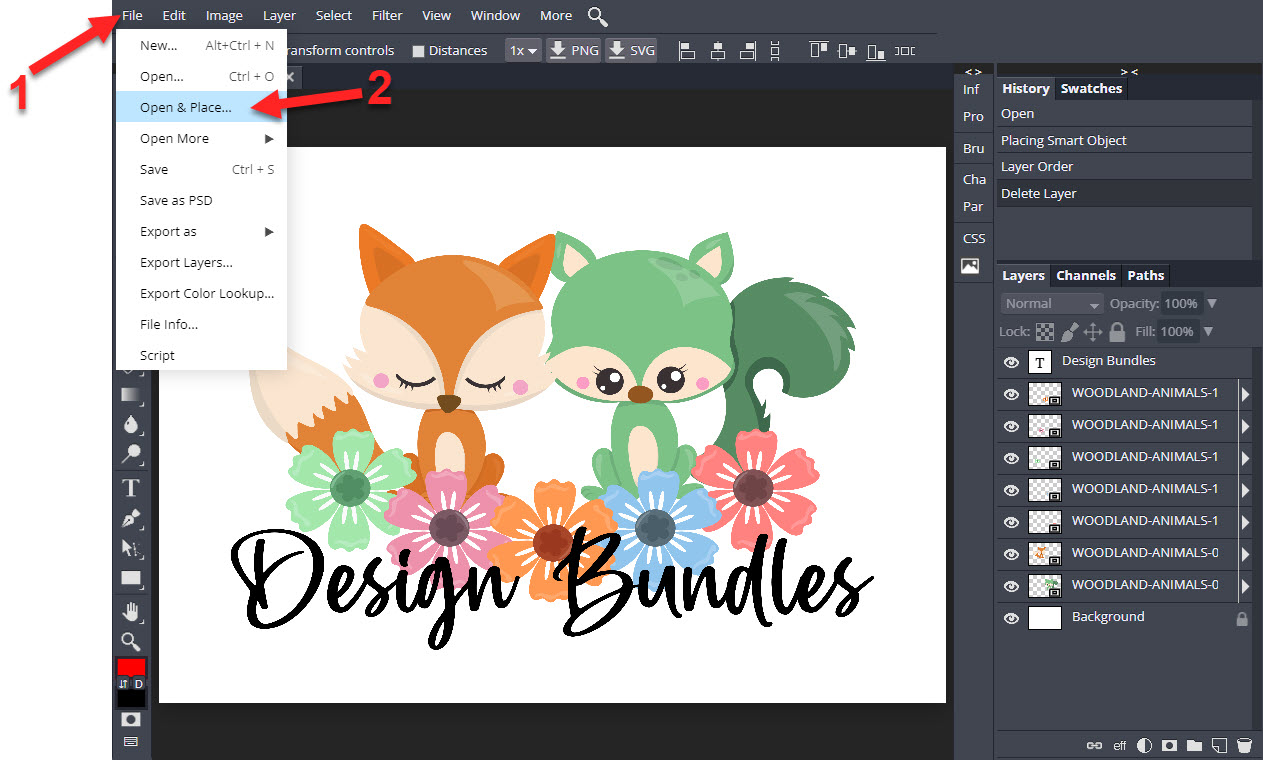Enable the Distances checkbox
The height and width of the screenshot is (760, 1263).
point(419,51)
